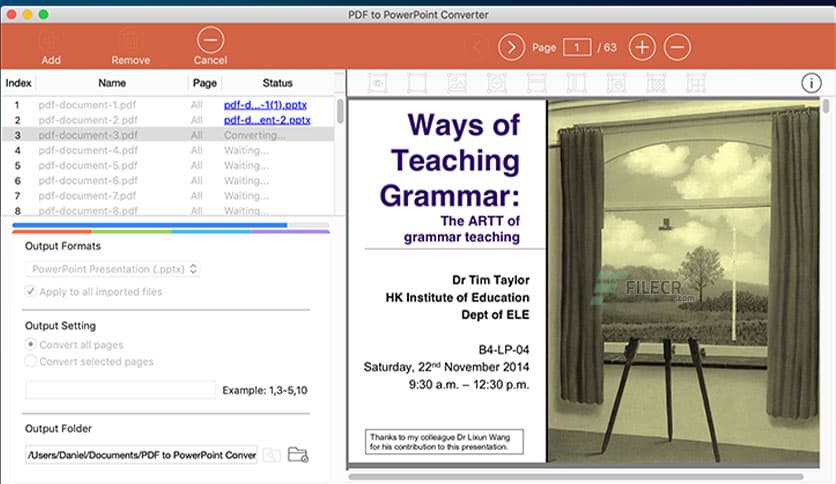The image size is (836, 484).
Task: Click the painting image in the preview
Action: (x=684, y=280)
